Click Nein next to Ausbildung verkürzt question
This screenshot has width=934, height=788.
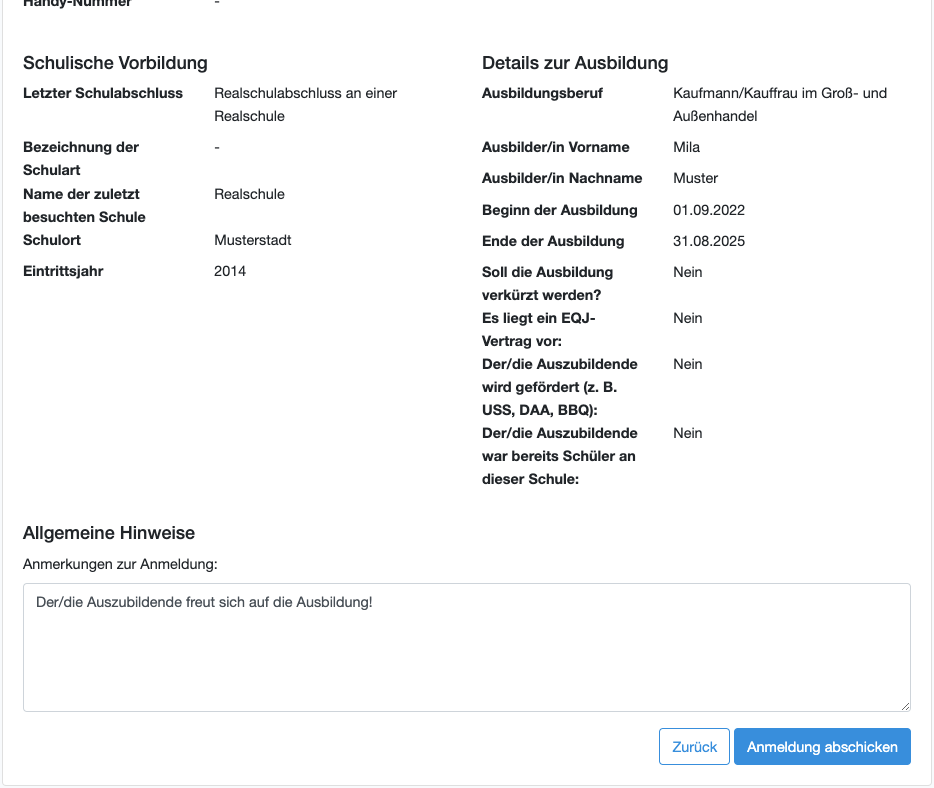click(x=688, y=272)
